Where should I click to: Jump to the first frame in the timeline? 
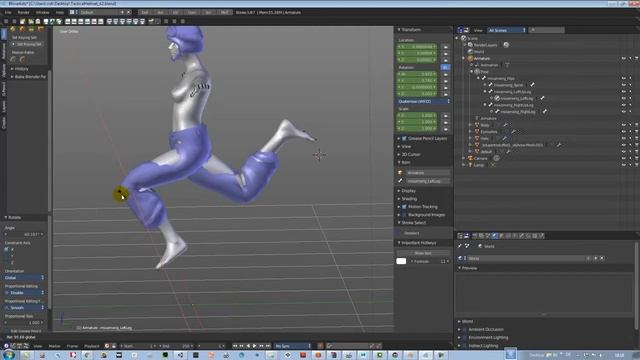[x=235, y=346]
